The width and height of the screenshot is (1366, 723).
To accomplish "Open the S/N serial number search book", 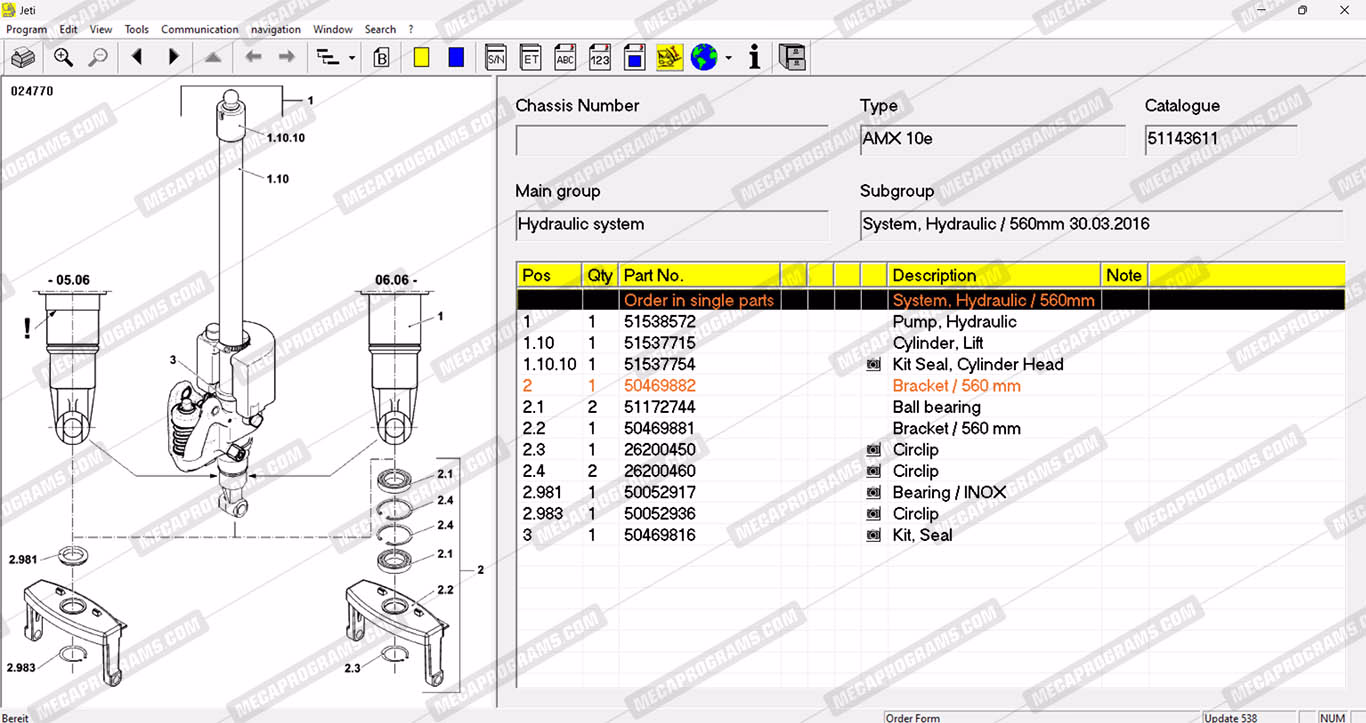I will (x=495, y=58).
